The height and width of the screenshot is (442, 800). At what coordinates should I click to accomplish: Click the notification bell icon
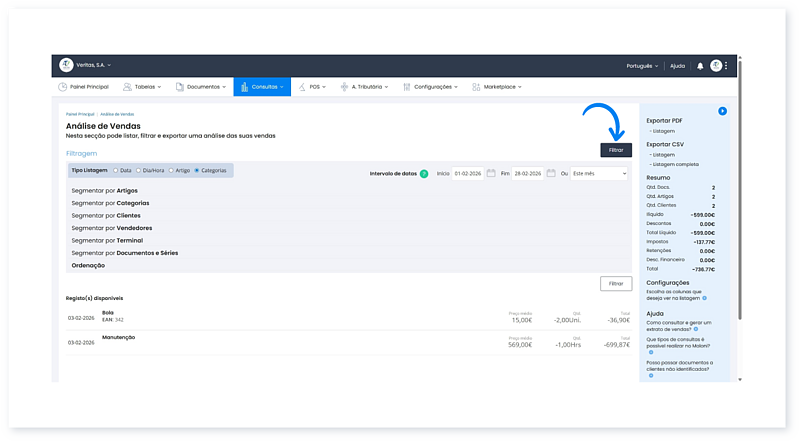coord(700,65)
